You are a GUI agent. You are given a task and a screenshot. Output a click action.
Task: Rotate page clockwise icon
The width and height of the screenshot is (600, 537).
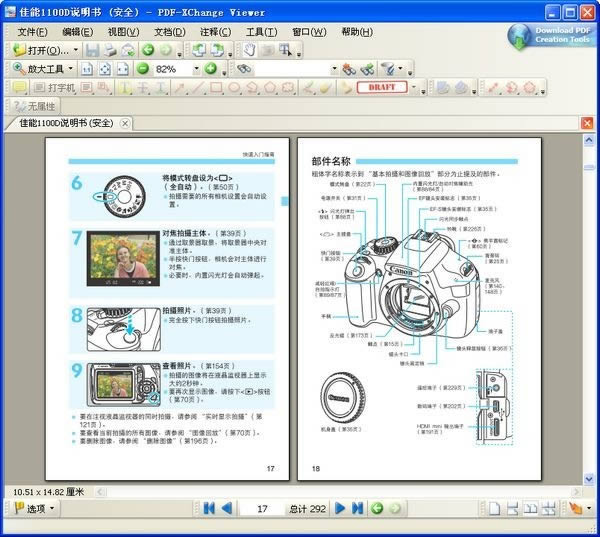pos(218,50)
